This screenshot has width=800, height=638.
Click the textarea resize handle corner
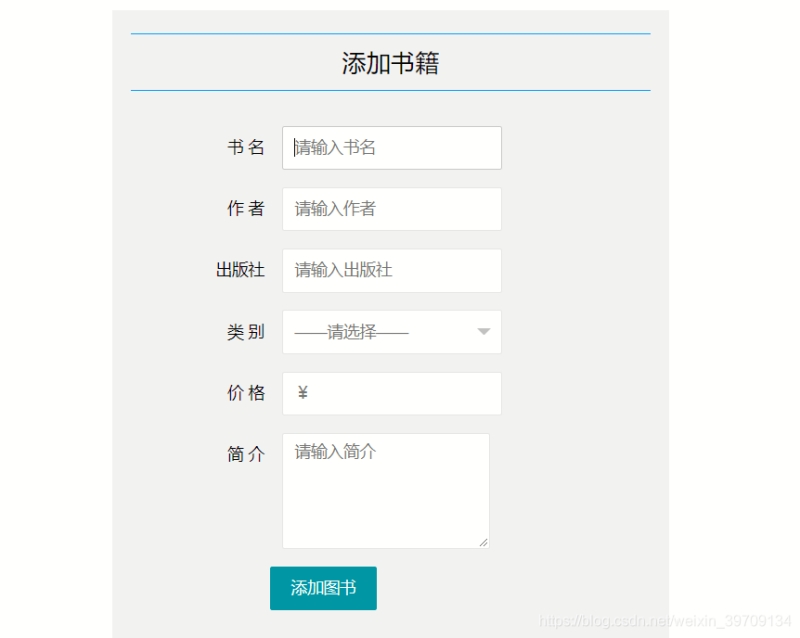(484, 543)
